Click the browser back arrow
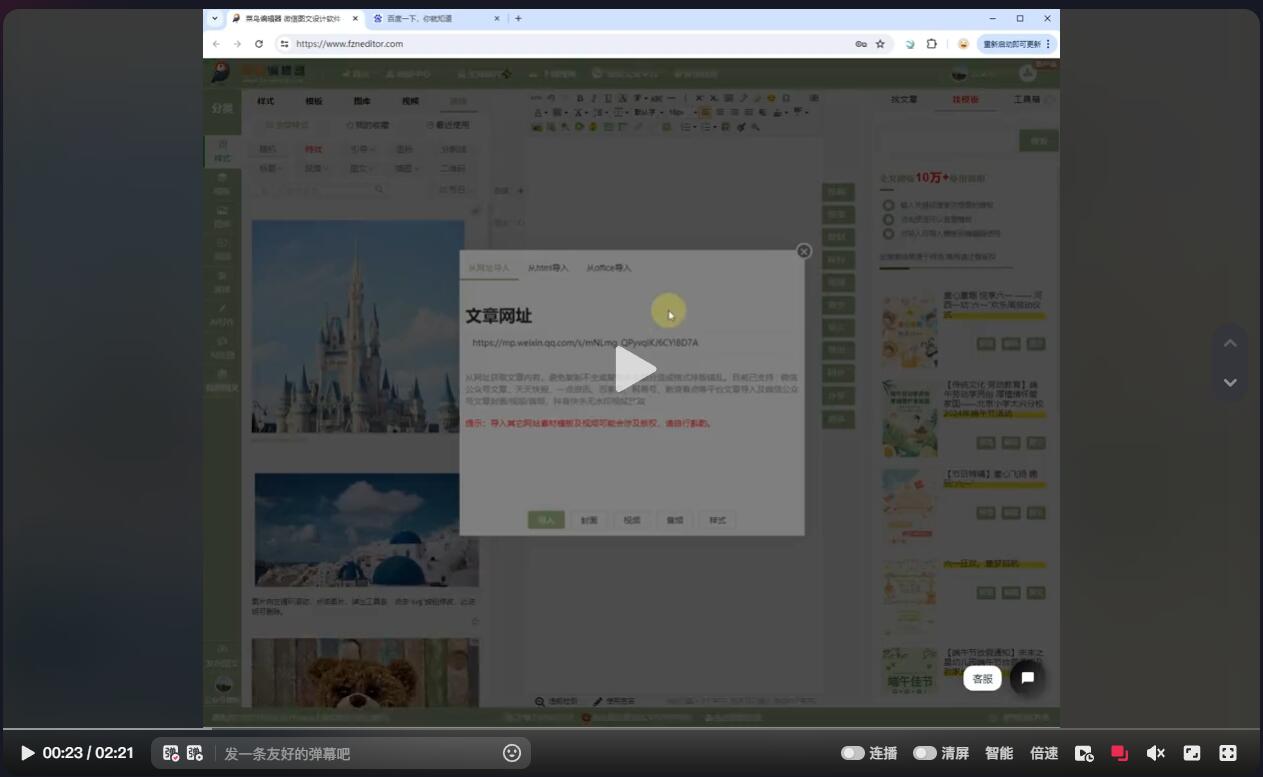 pos(216,44)
